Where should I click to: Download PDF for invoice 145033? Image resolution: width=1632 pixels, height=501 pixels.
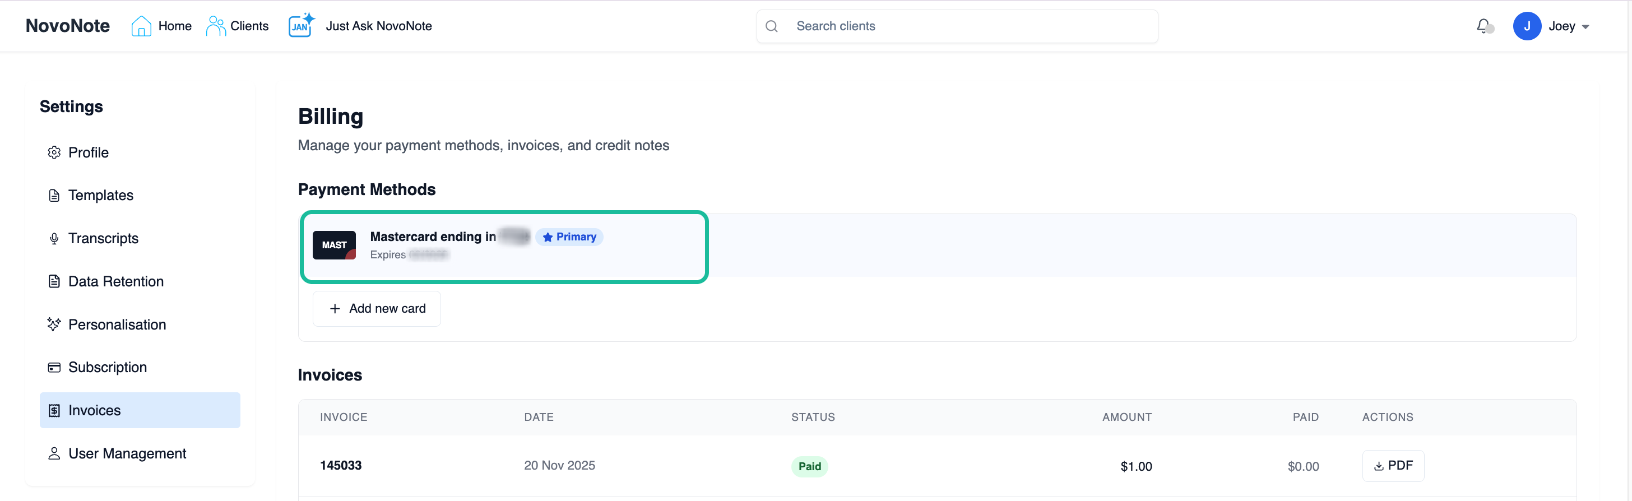pyautogui.click(x=1393, y=466)
